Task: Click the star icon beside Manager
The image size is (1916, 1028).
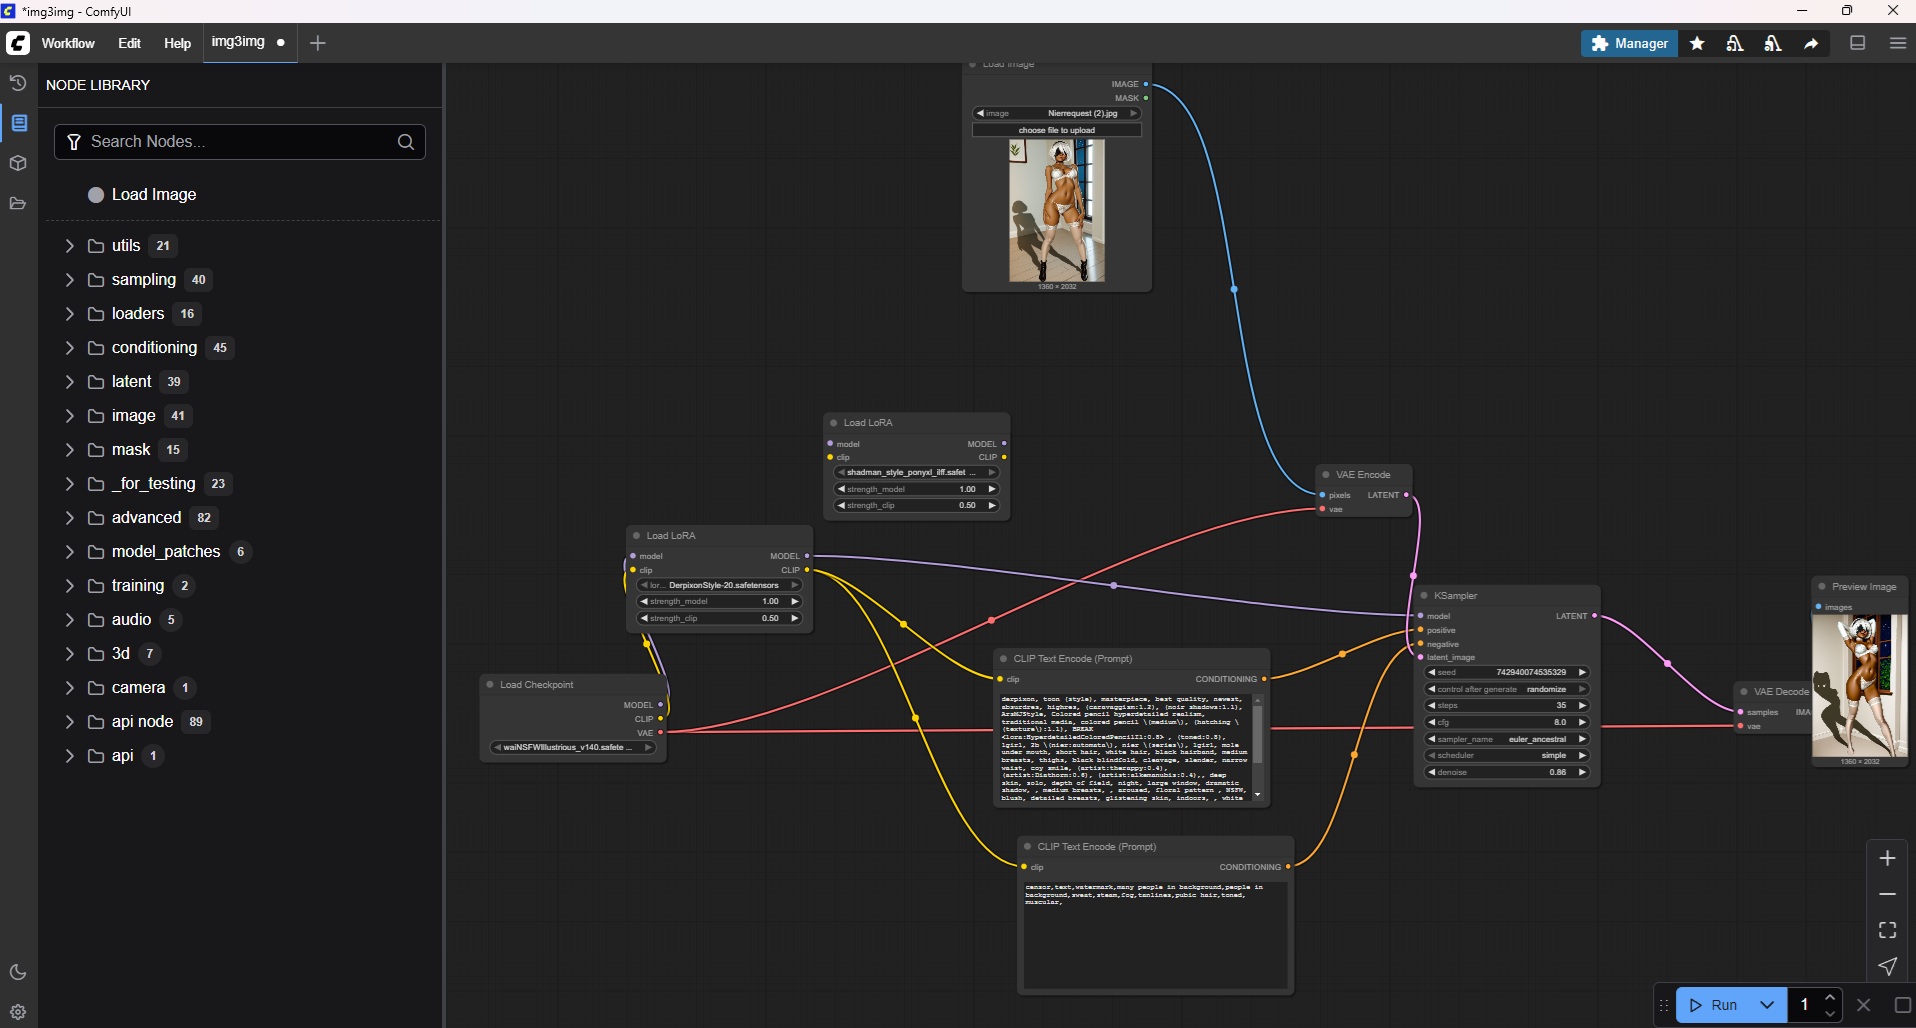Action: [x=1697, y=43]
